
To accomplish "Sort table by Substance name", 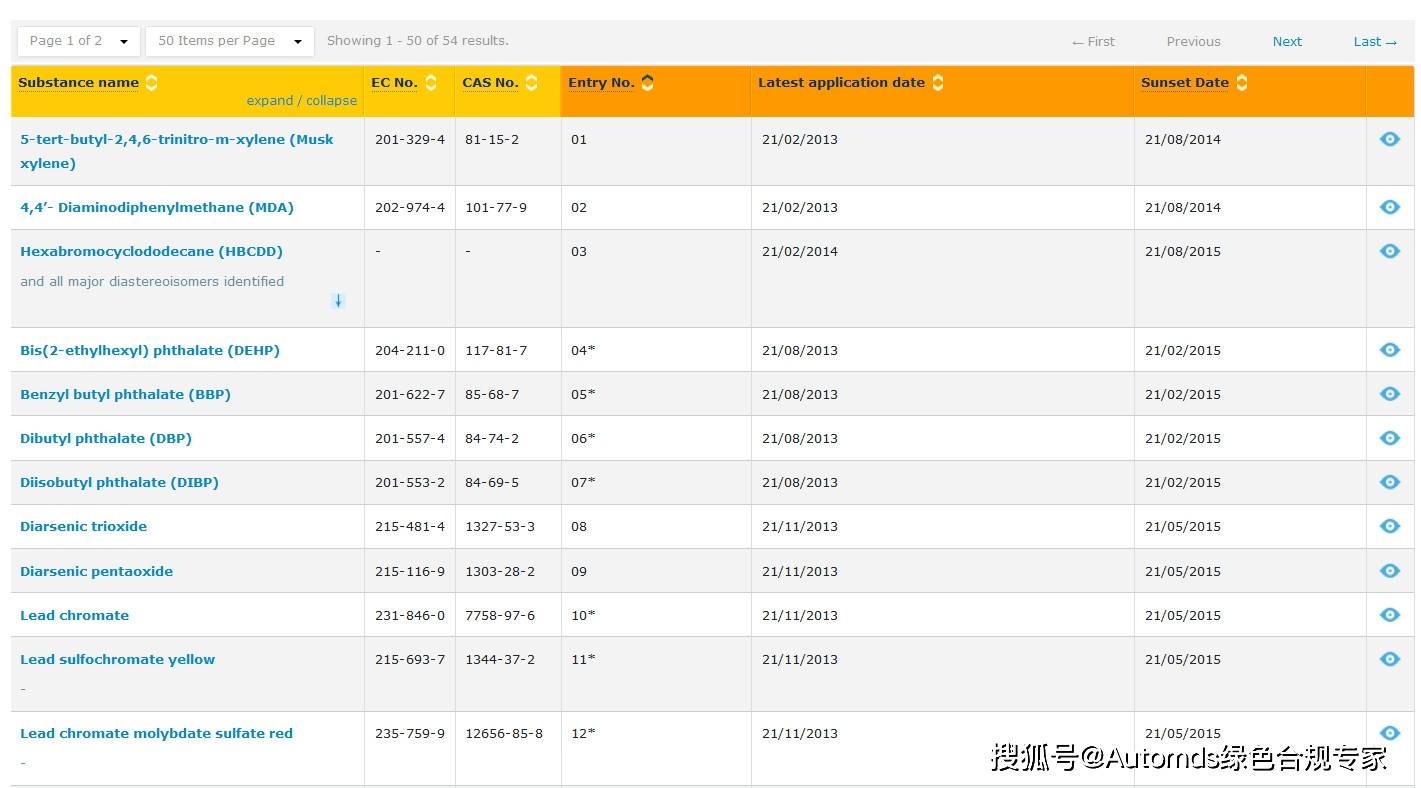I will [151, 82].
